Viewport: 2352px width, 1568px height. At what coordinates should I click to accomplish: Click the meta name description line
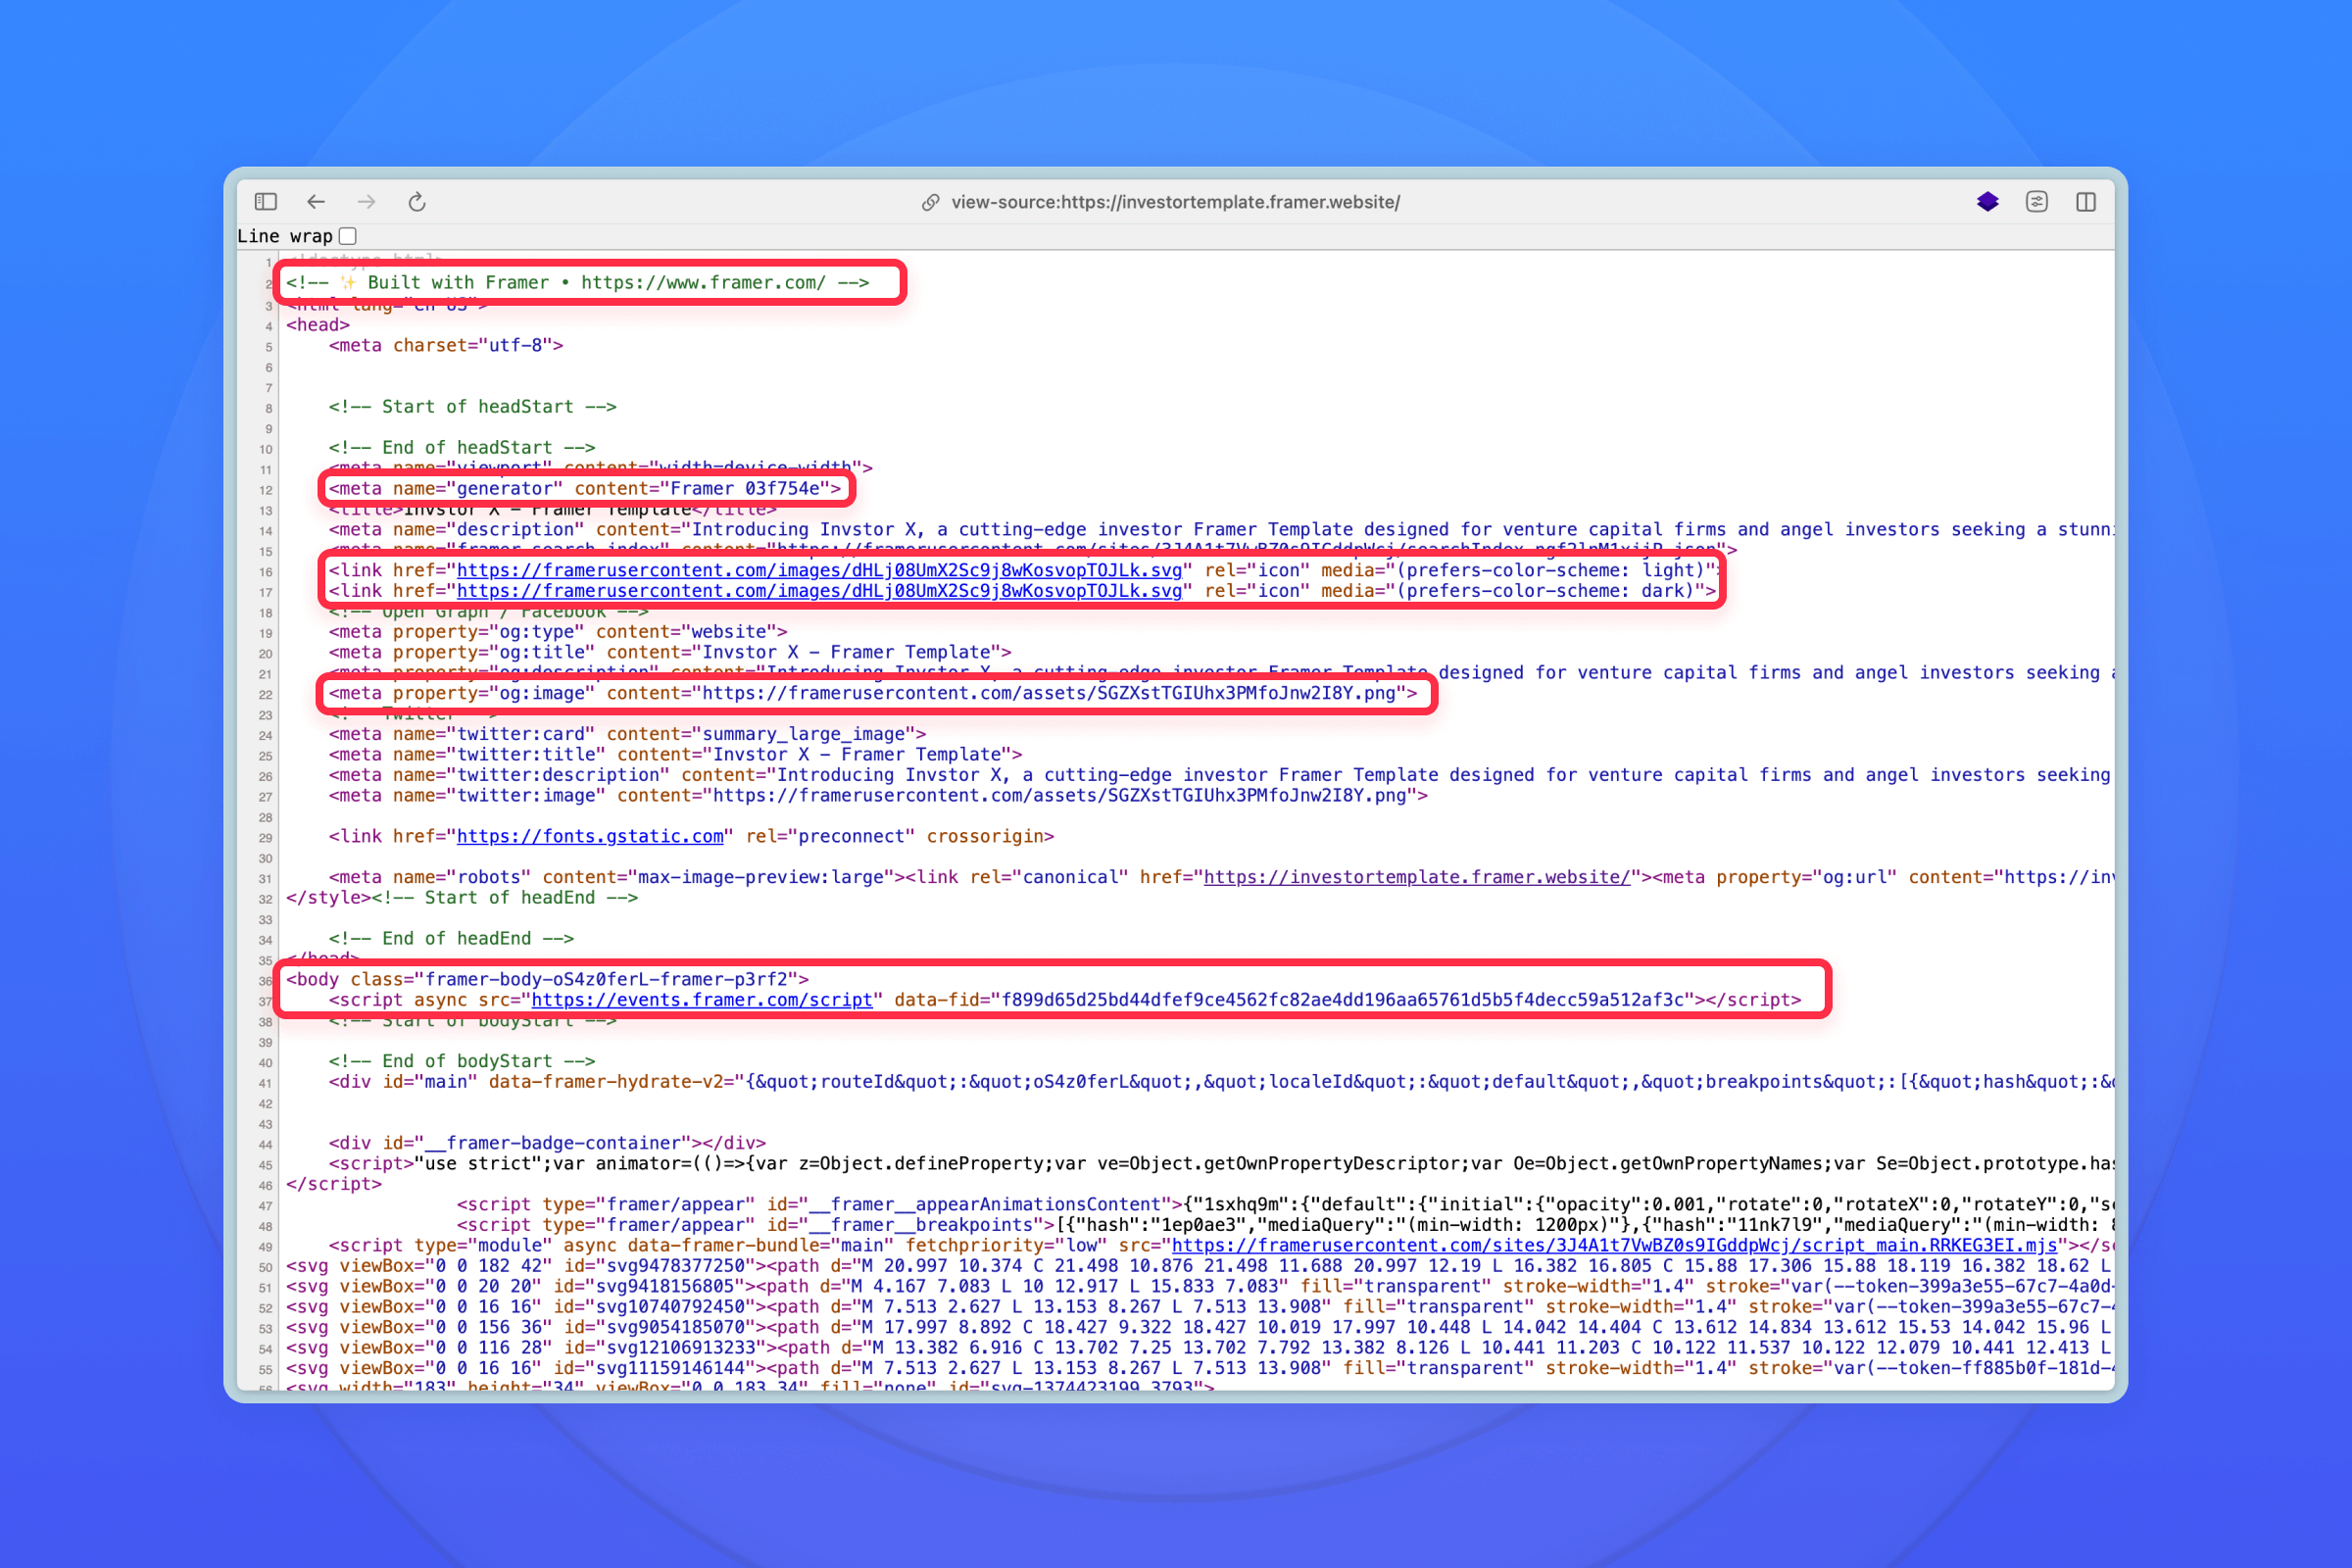click(x=1220, y=530)
